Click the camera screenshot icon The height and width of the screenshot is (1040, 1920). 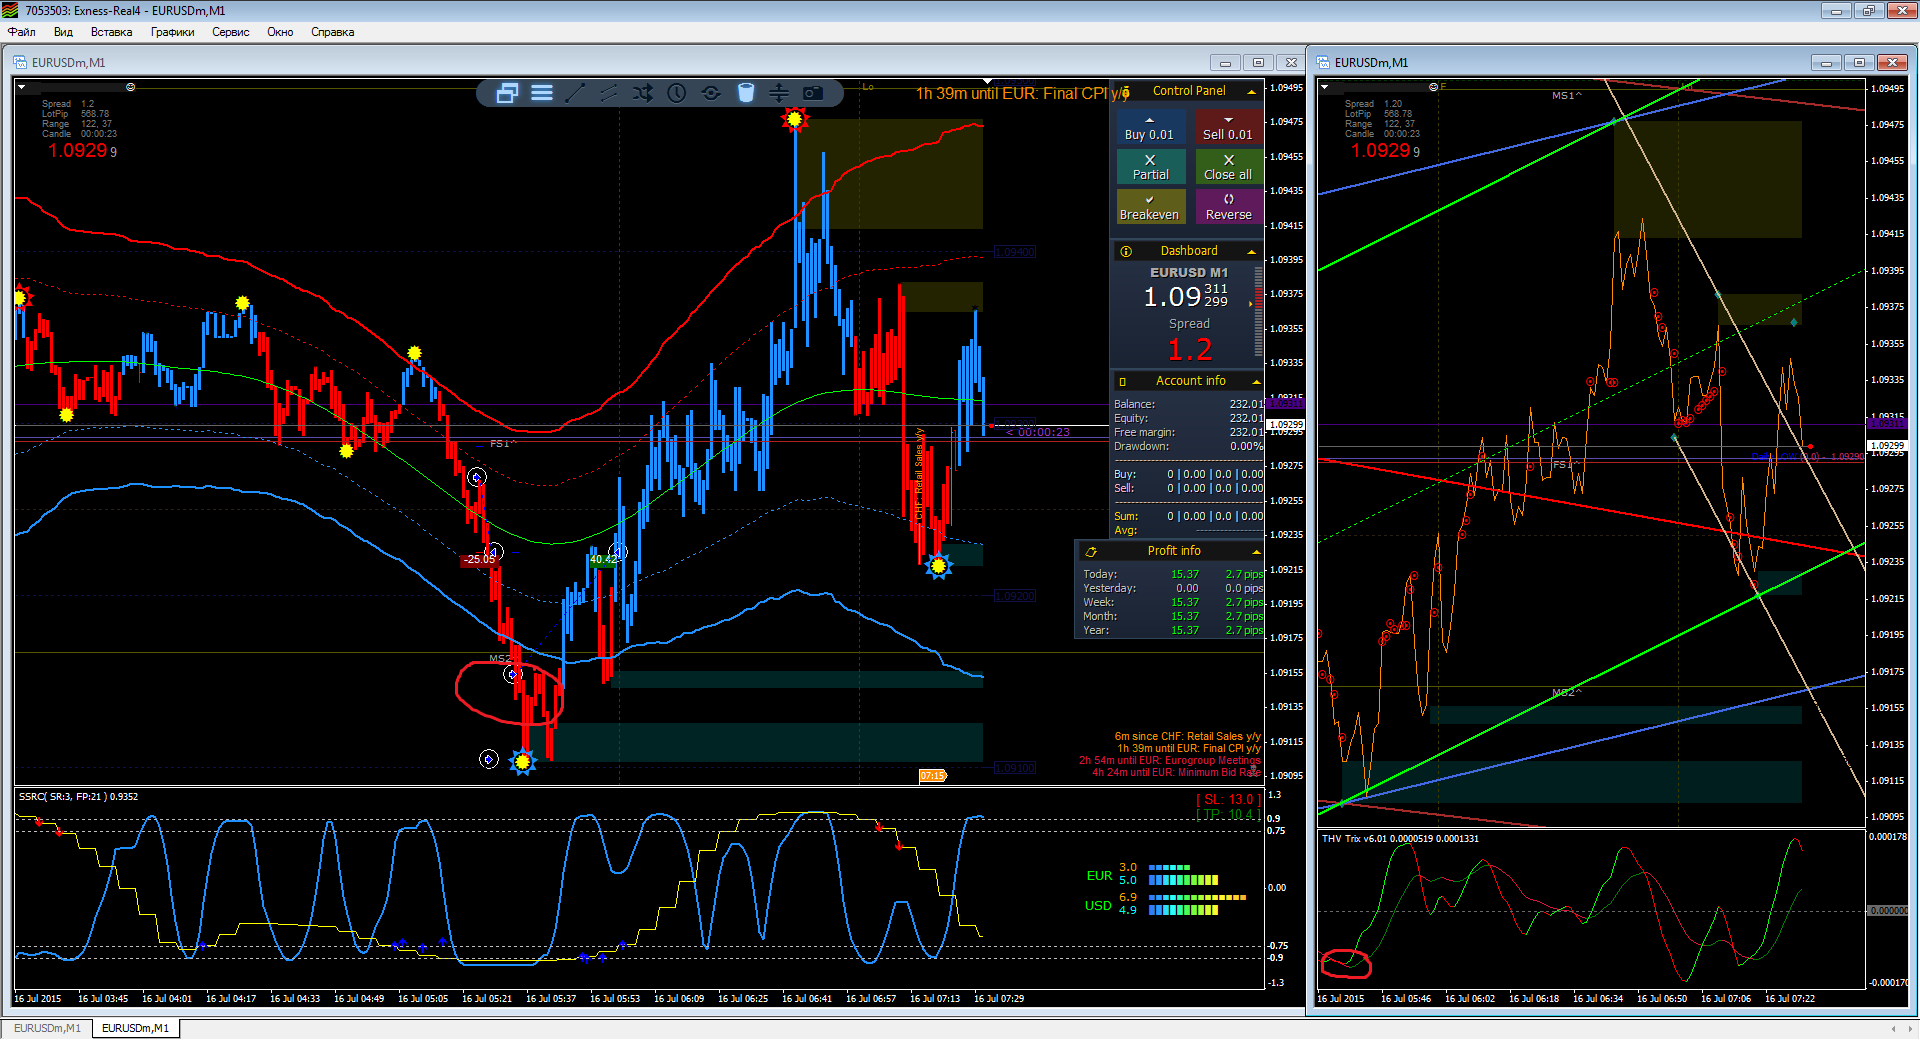point(813,93)
